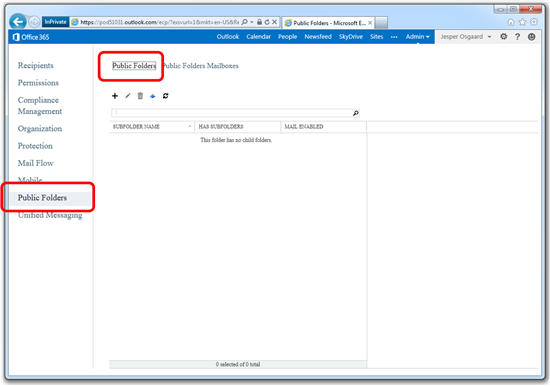Open Newsfeed from the top navigation
The height and width of the screenshot is (386, 550).
pos(318,36)
